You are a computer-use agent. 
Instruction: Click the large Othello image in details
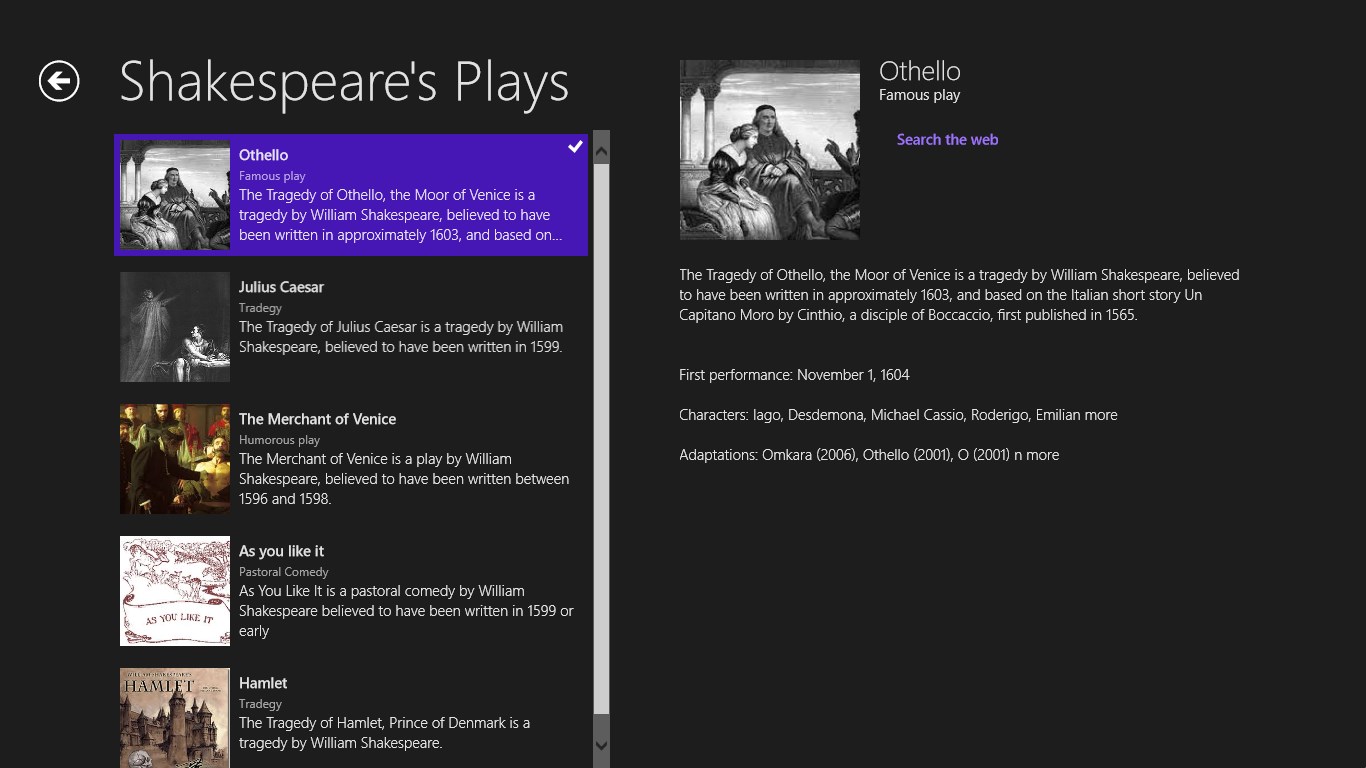[769, 150]
